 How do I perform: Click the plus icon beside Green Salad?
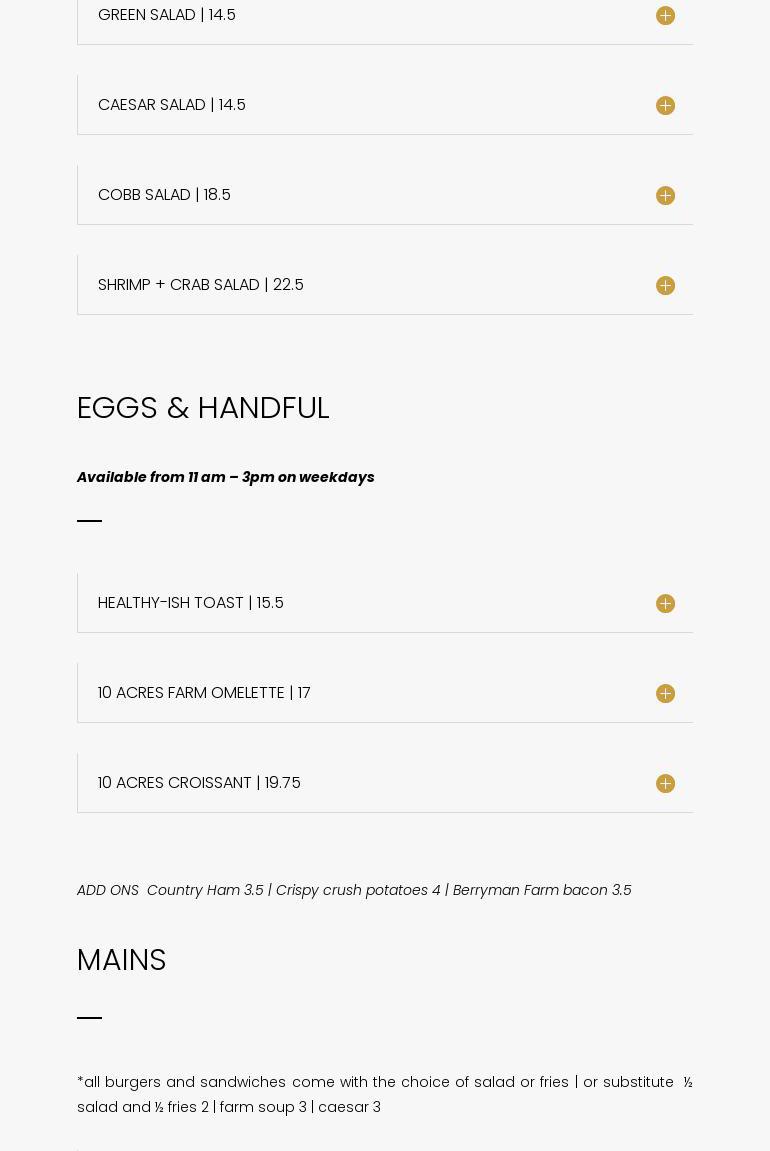click(665, 16)
